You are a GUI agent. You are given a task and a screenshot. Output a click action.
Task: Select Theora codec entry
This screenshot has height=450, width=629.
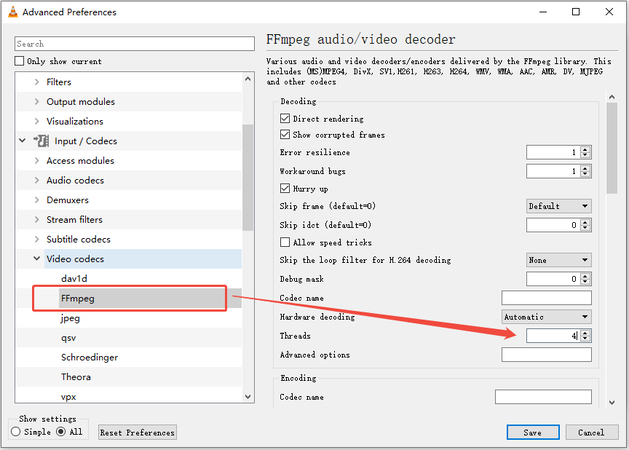[76, 377]
